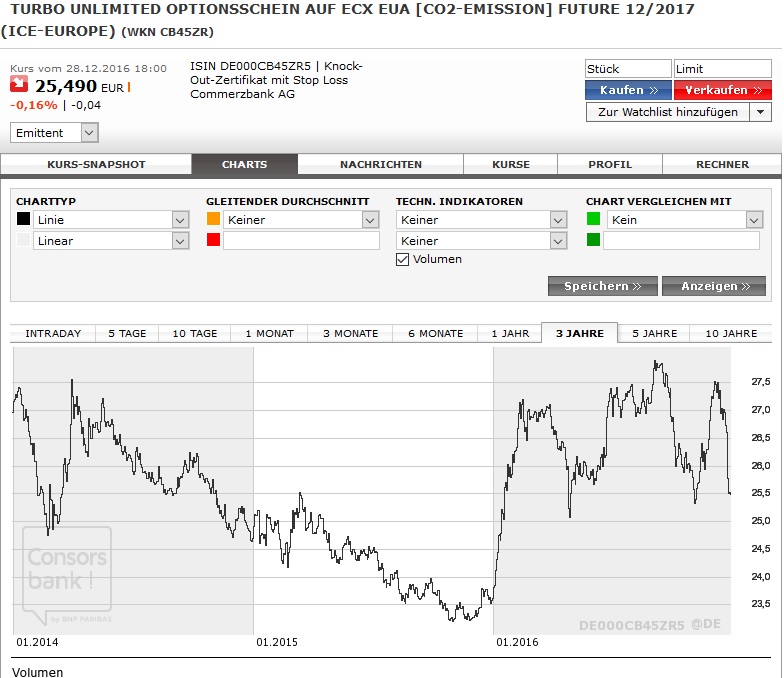Click the orange moving average color swatch

214,219
